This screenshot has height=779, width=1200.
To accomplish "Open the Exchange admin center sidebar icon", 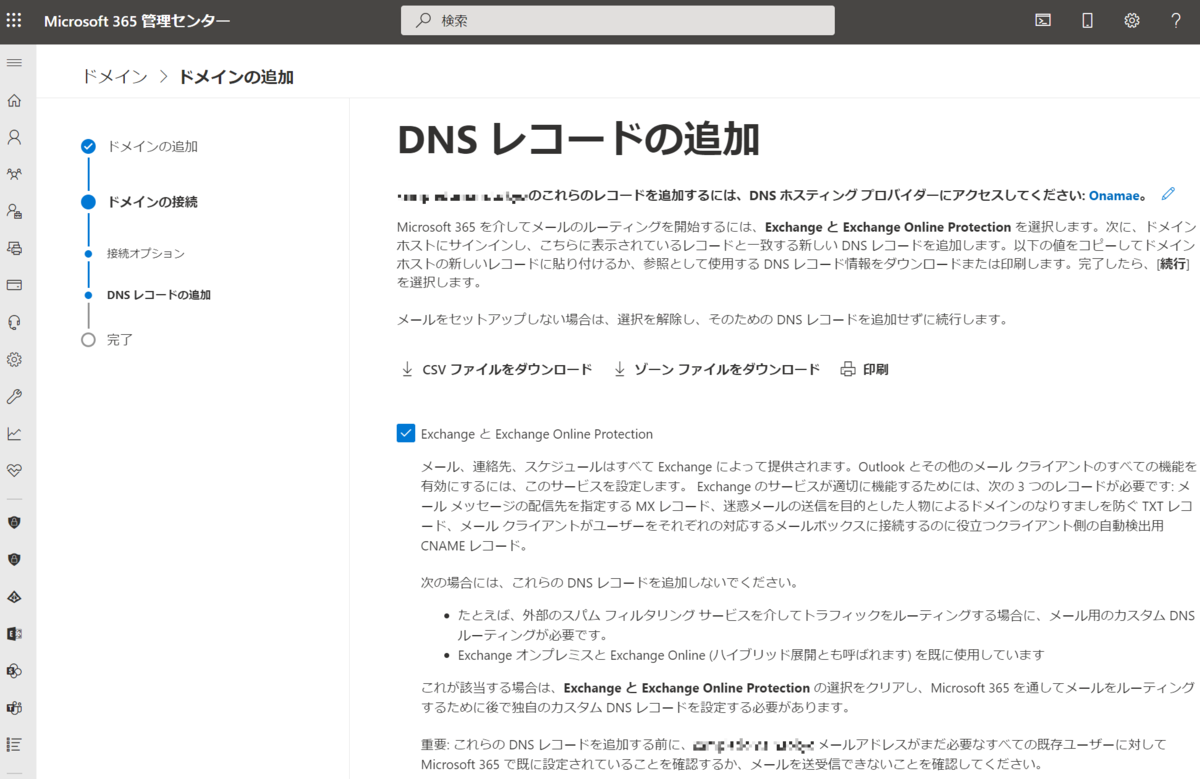I will tap(14, 633).
